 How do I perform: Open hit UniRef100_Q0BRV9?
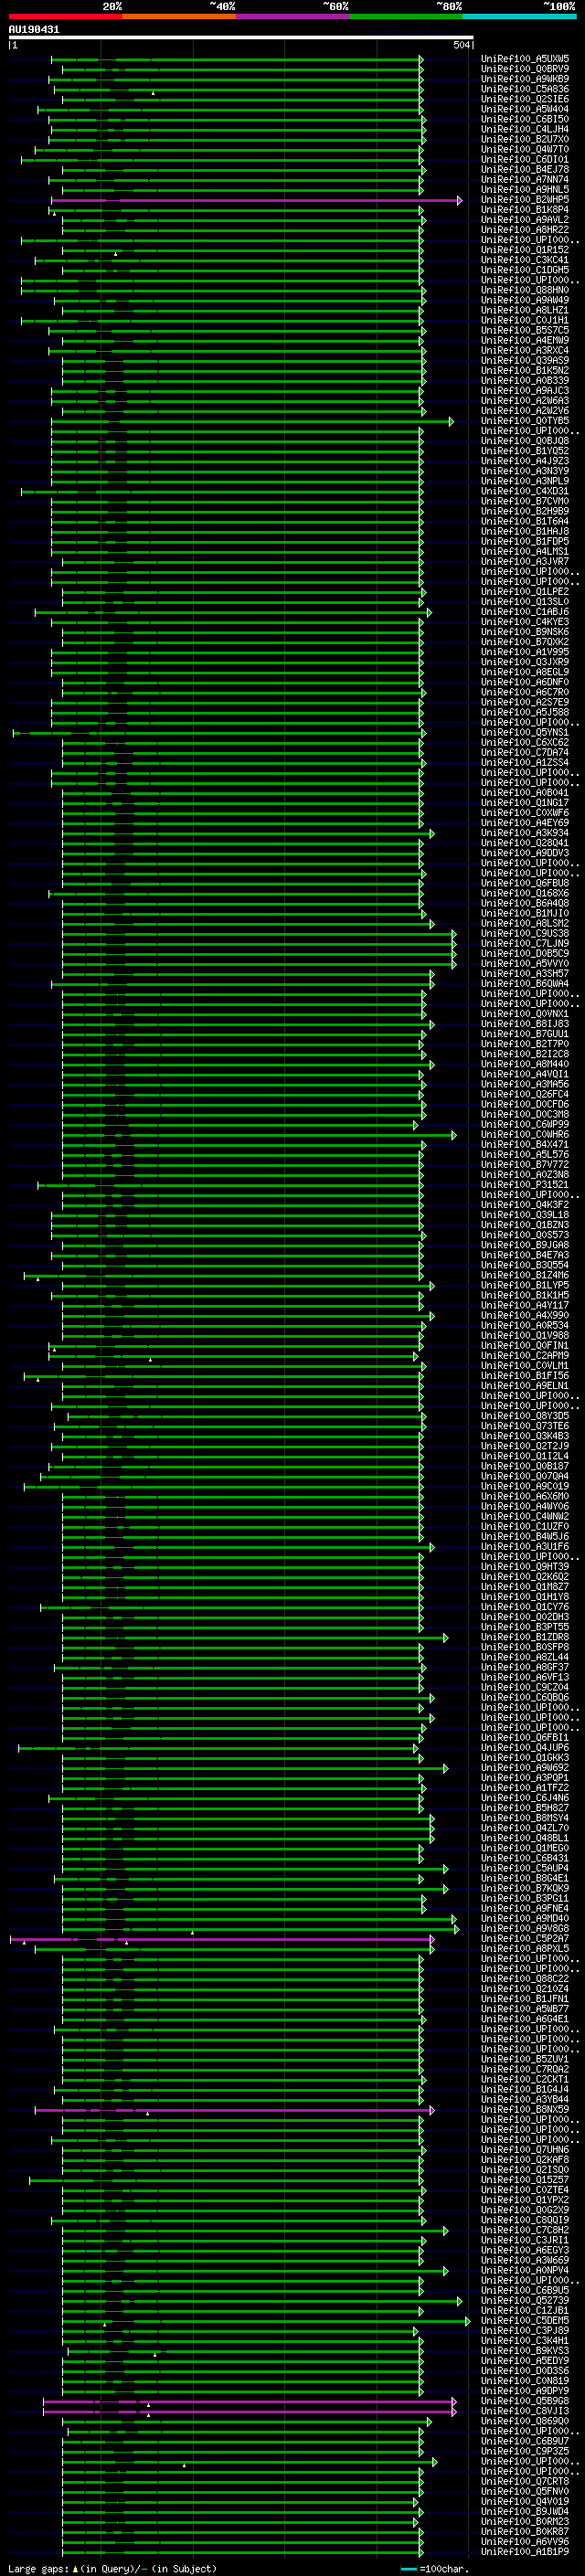(x=525, y=70)
